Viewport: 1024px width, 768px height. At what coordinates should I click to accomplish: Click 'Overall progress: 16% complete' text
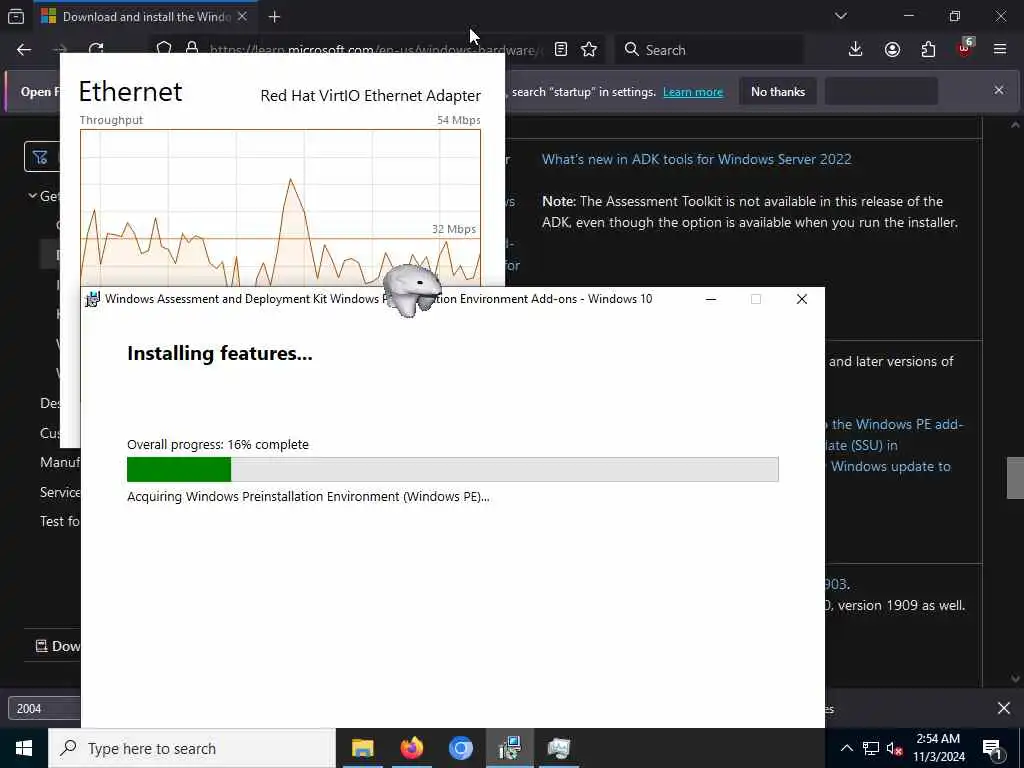pyautogui.click(x=217, y=445)
